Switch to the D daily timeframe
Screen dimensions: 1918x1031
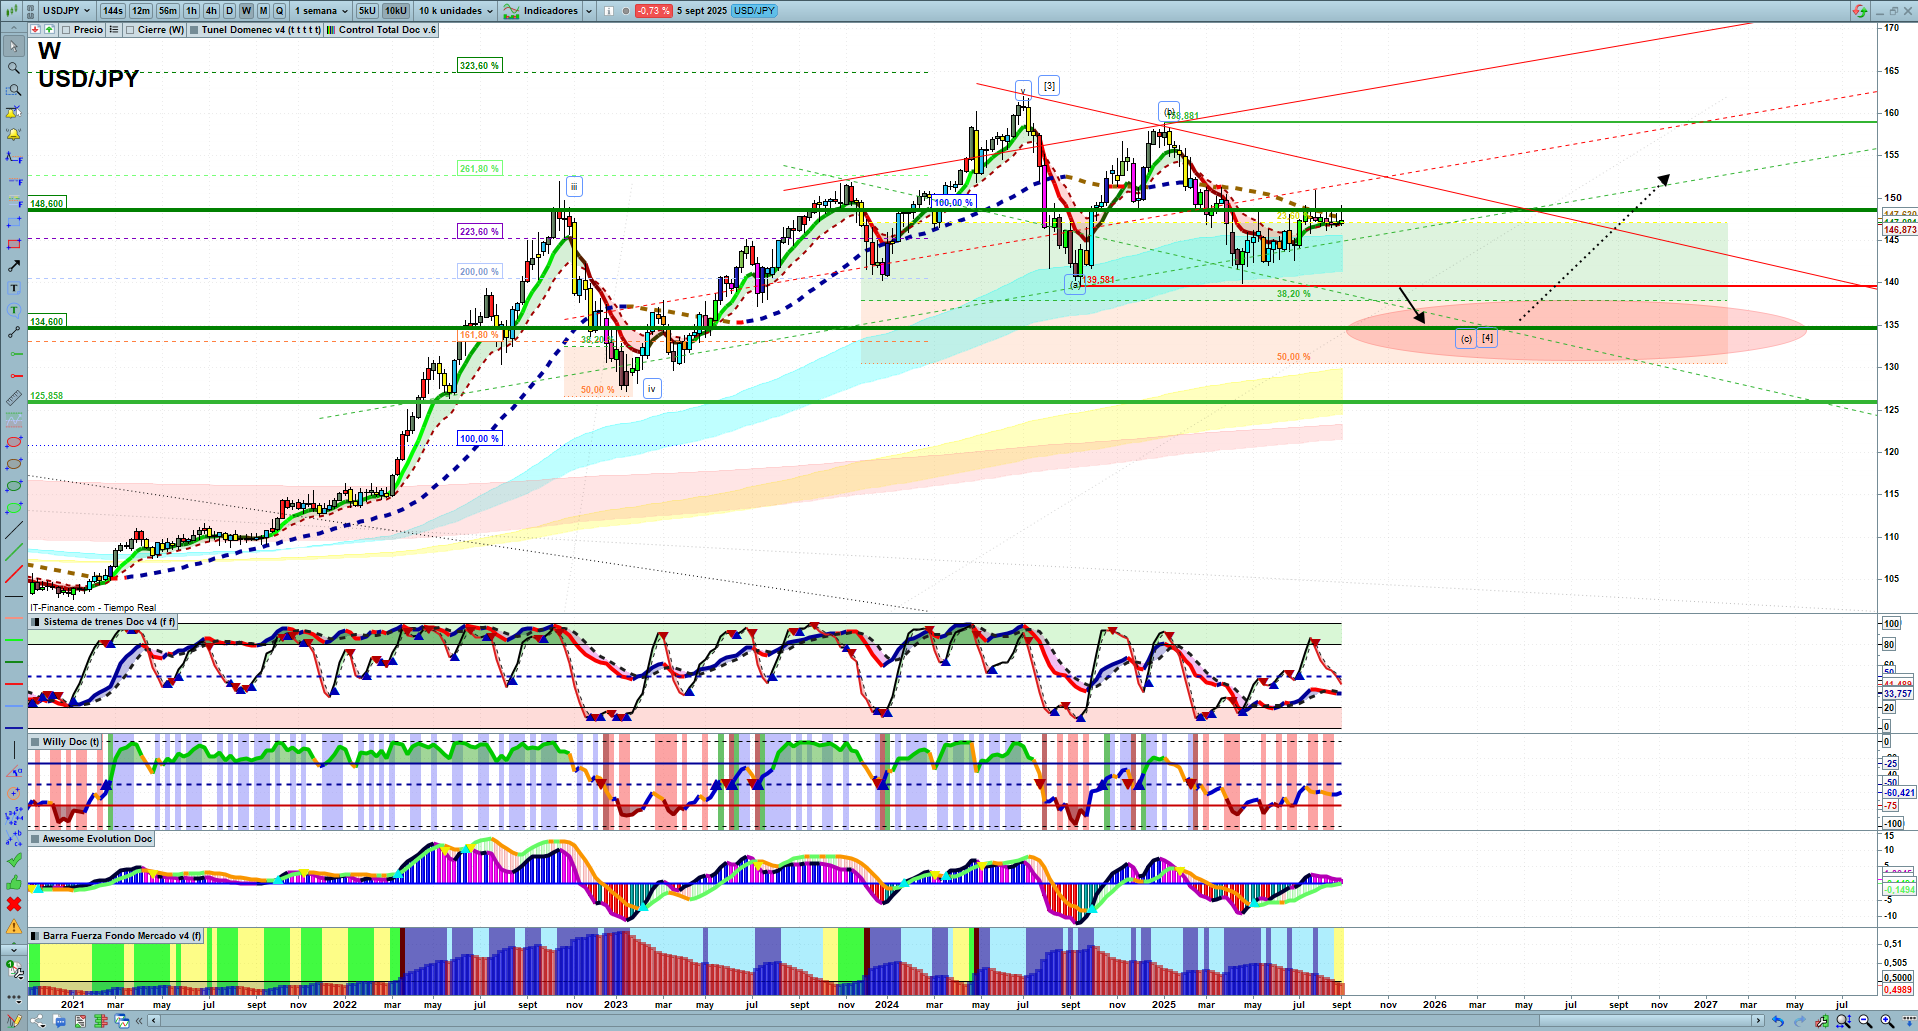tap(229, 11)
